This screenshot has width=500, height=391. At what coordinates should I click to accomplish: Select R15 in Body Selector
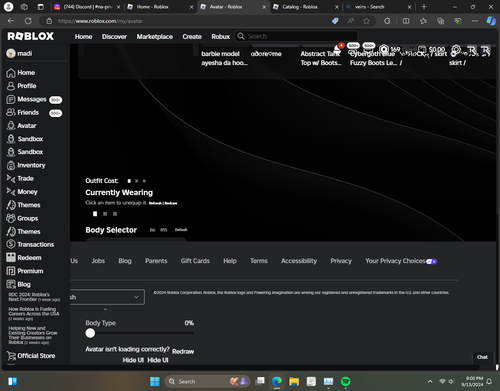(164, 230)
